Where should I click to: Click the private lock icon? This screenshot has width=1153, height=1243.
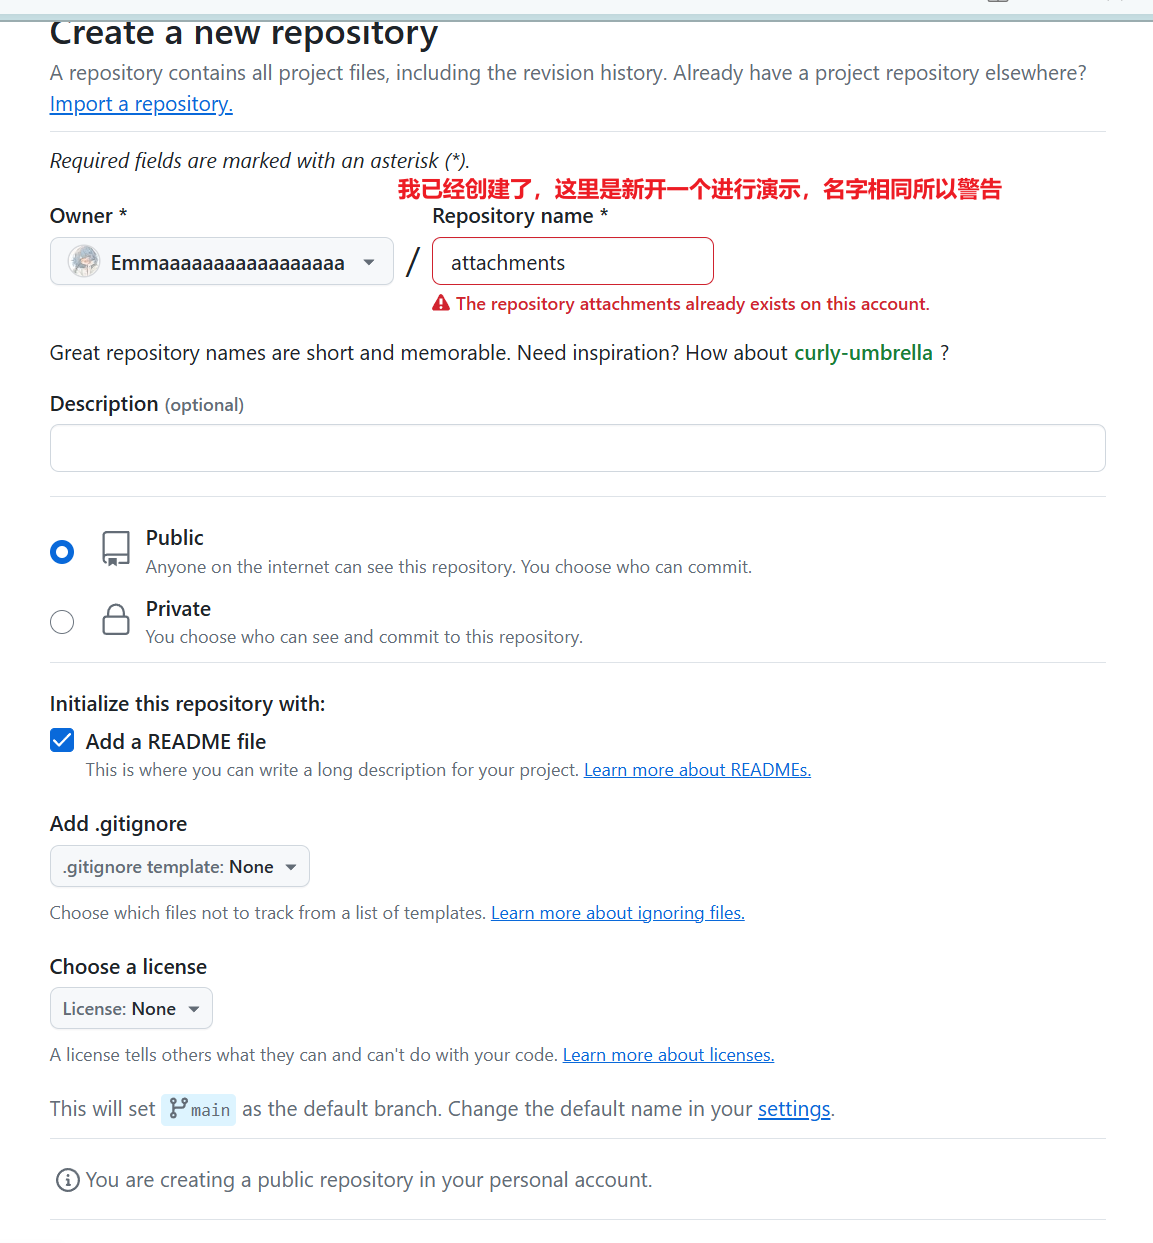116,620
